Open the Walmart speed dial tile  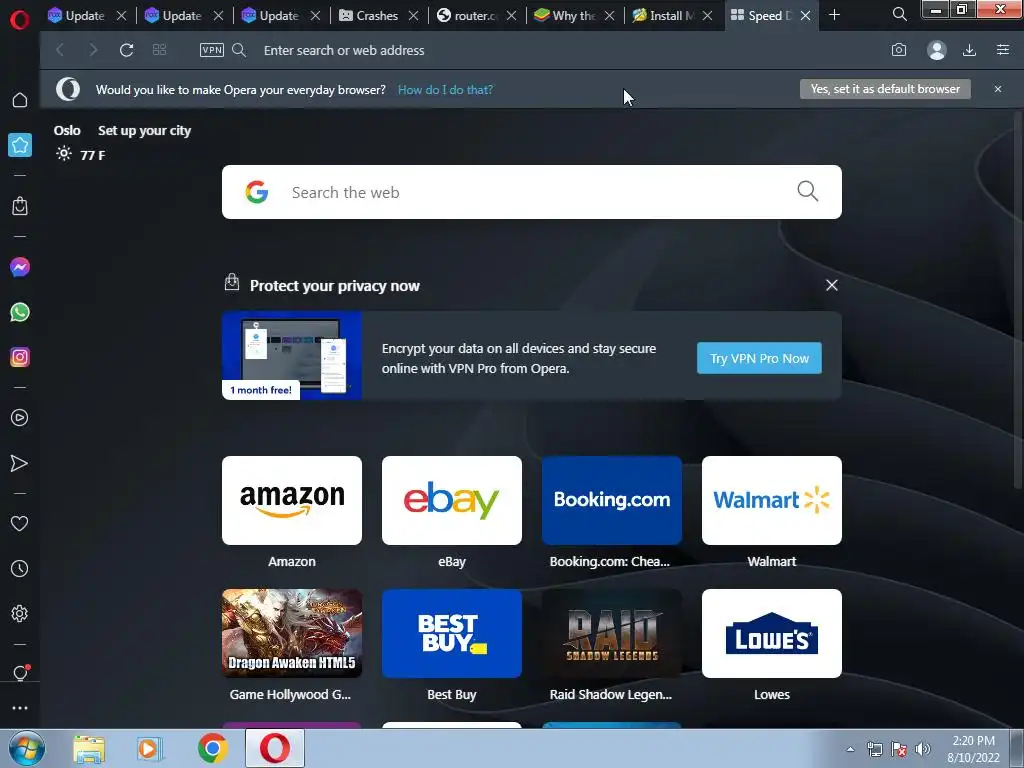[772, 500]
